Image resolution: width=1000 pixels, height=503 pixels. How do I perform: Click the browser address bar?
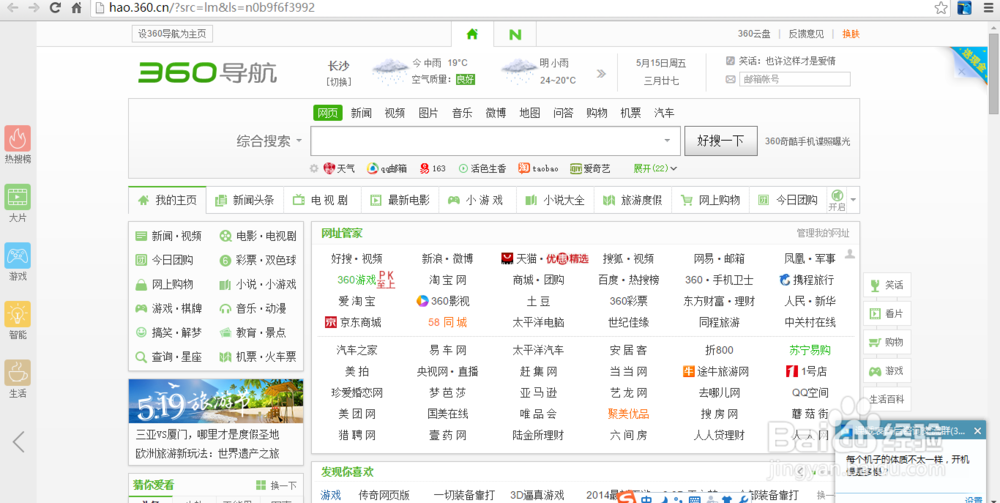click(510, 8)
